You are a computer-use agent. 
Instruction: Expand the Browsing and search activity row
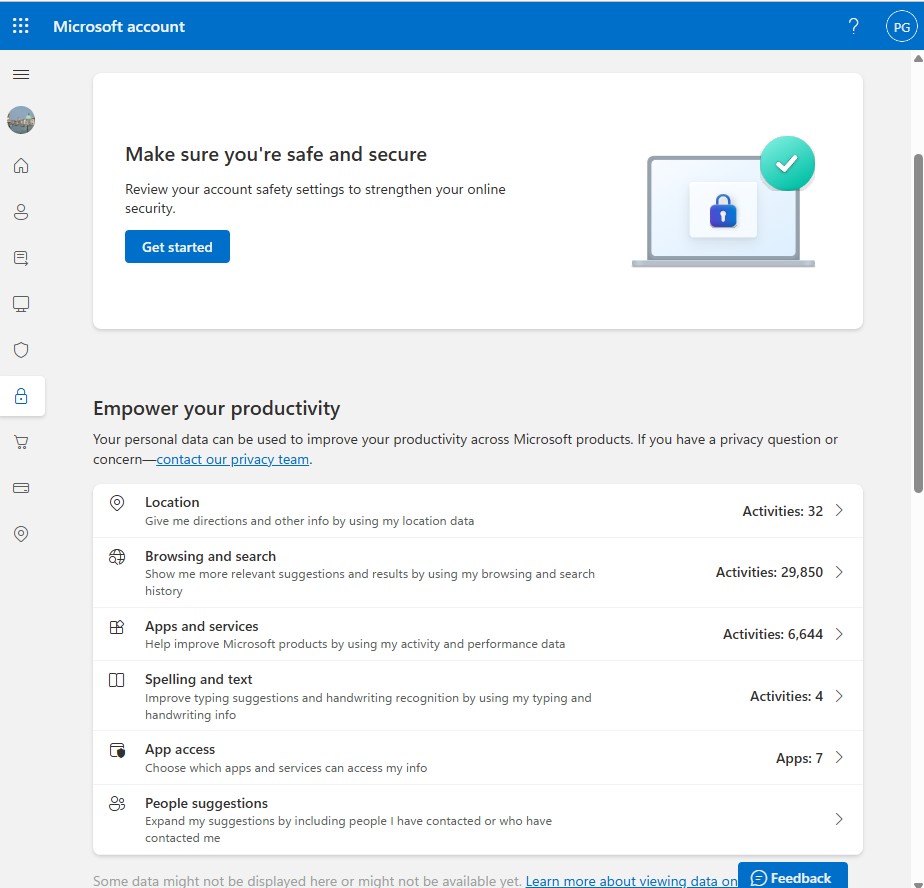[838, 572]
